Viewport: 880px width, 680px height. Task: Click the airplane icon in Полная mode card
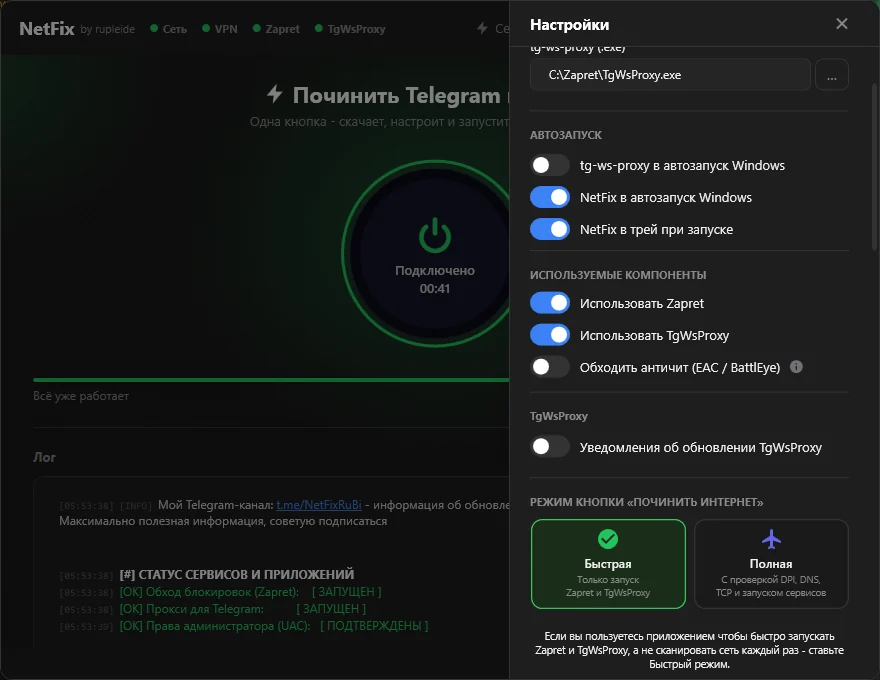[771, 539]
